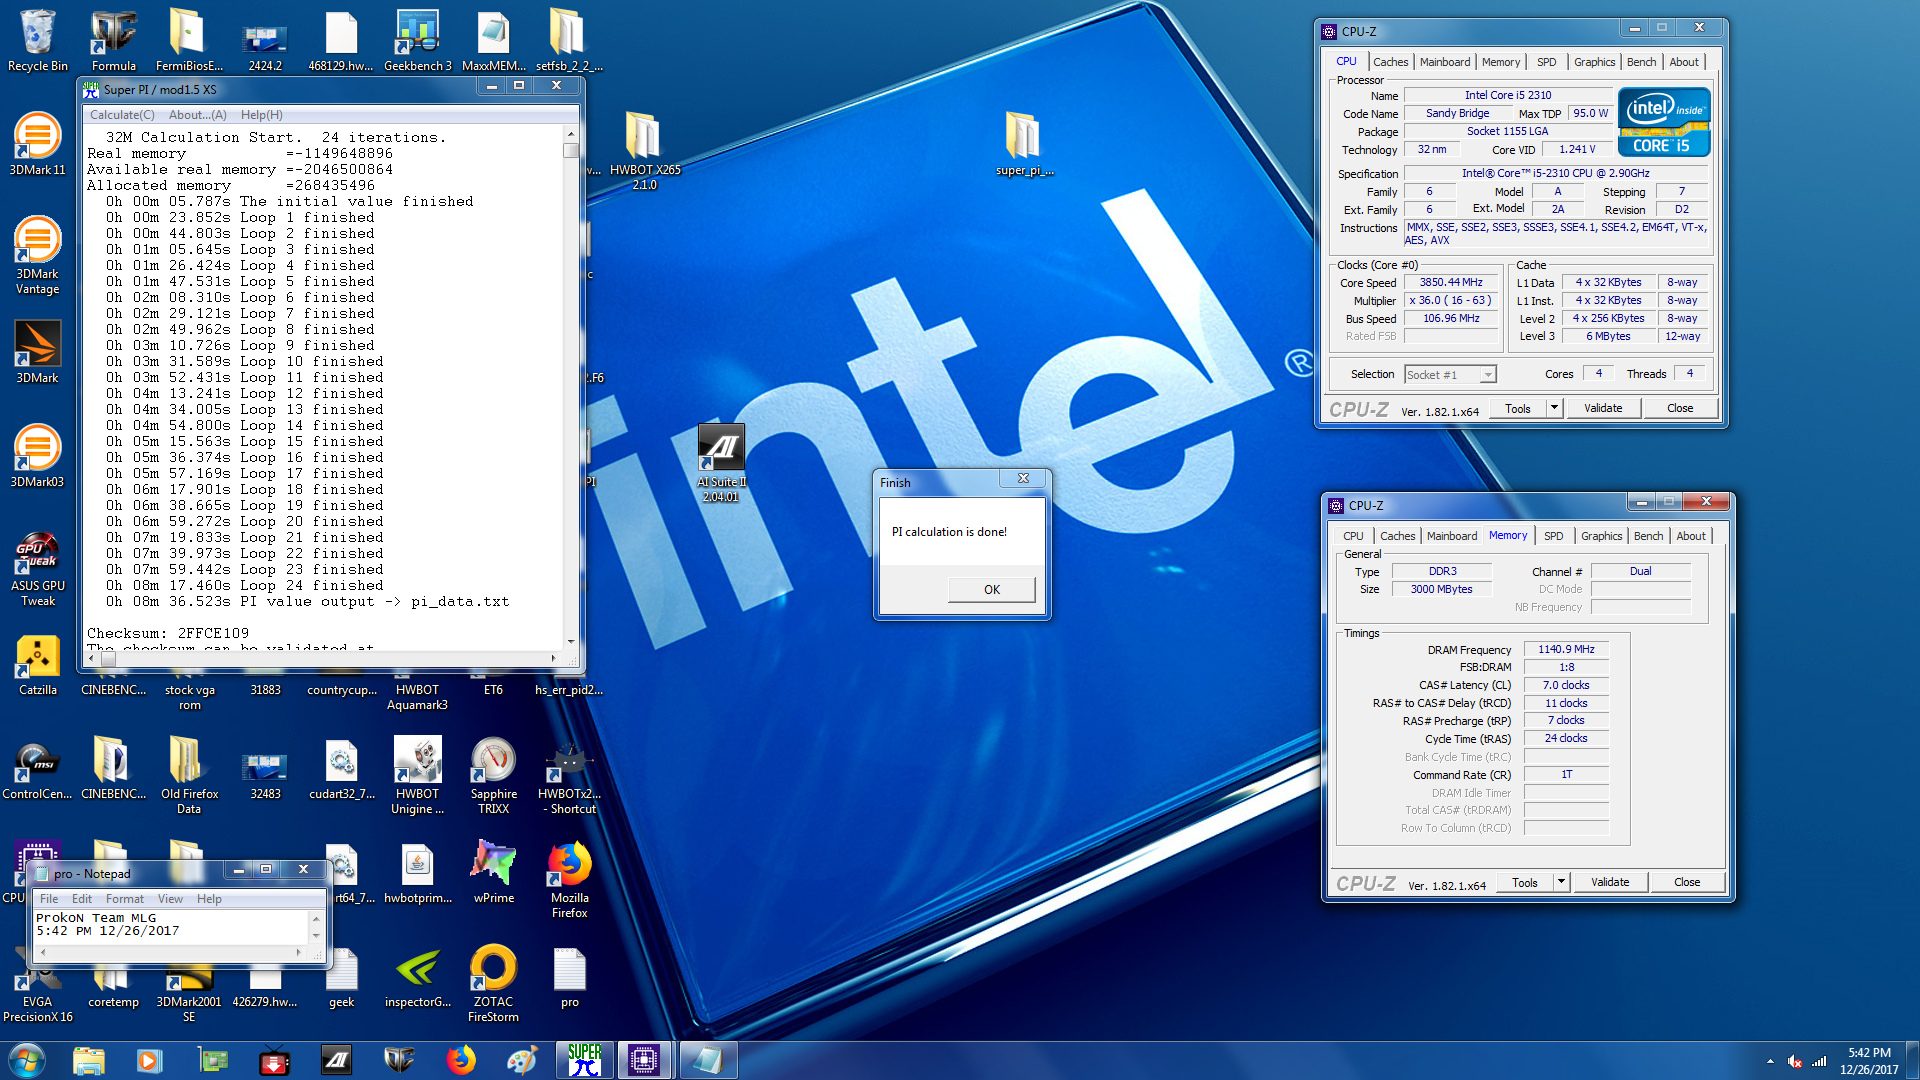Click Tools button in top CPU-Z

[x=1518, y=408]
